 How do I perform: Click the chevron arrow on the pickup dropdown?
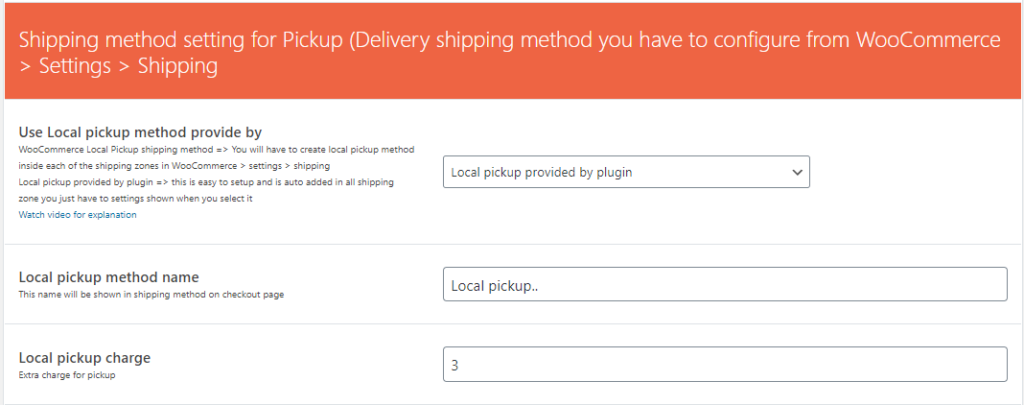click(797, 172)
